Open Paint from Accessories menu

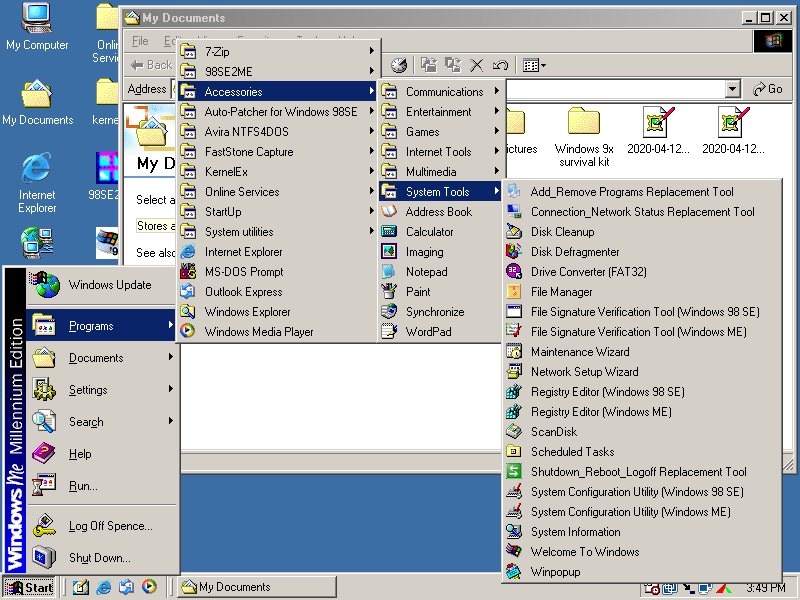[440, 292]
